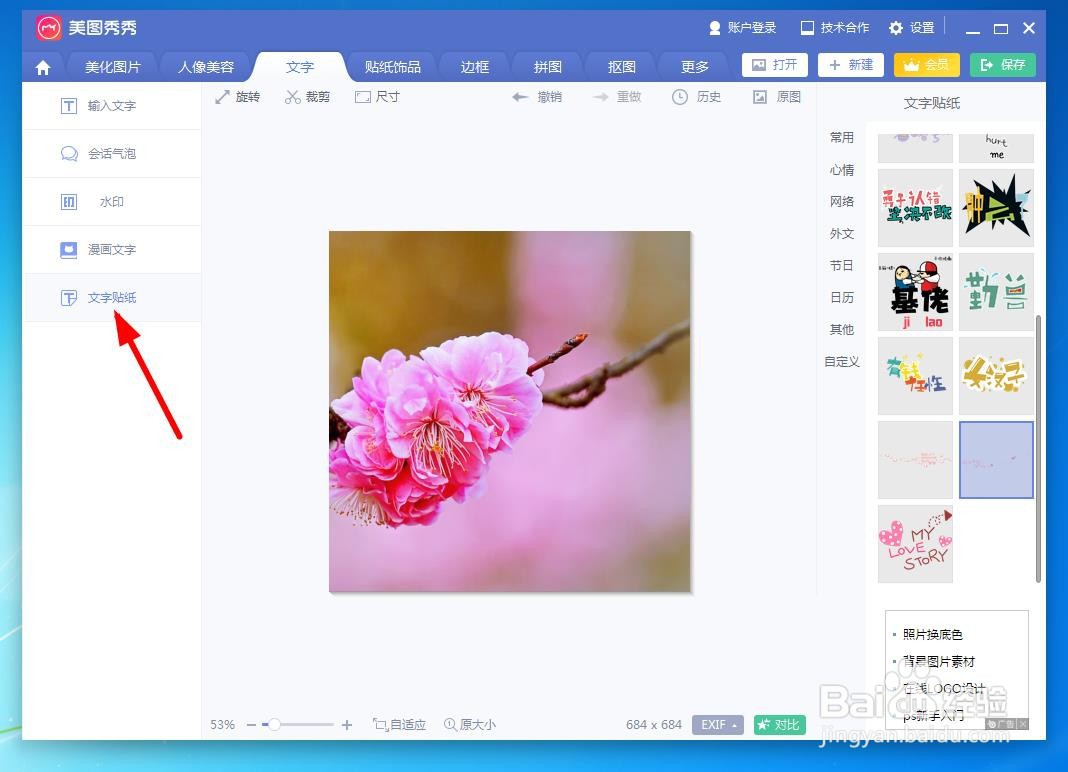Select 会话气泡 speech bubble tool
The width and height of the screenshot is (1068, 772).
112,154
